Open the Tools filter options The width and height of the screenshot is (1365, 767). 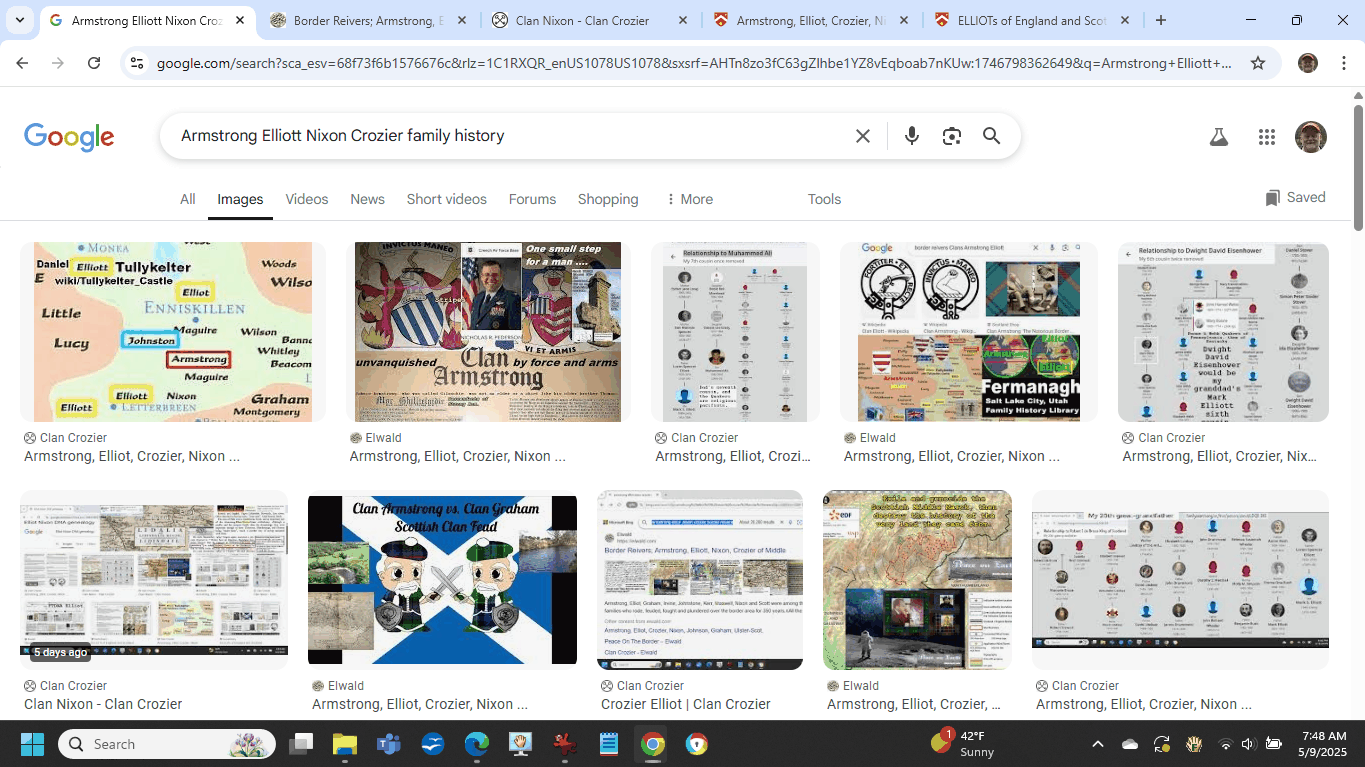tap(824, 199)
